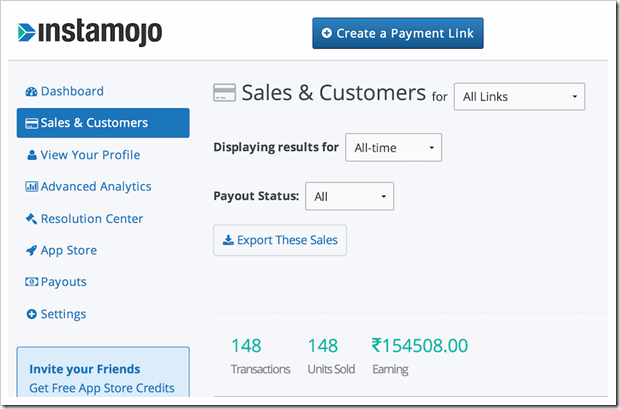Follow Get Free App Store Credits link

(102, 388)
